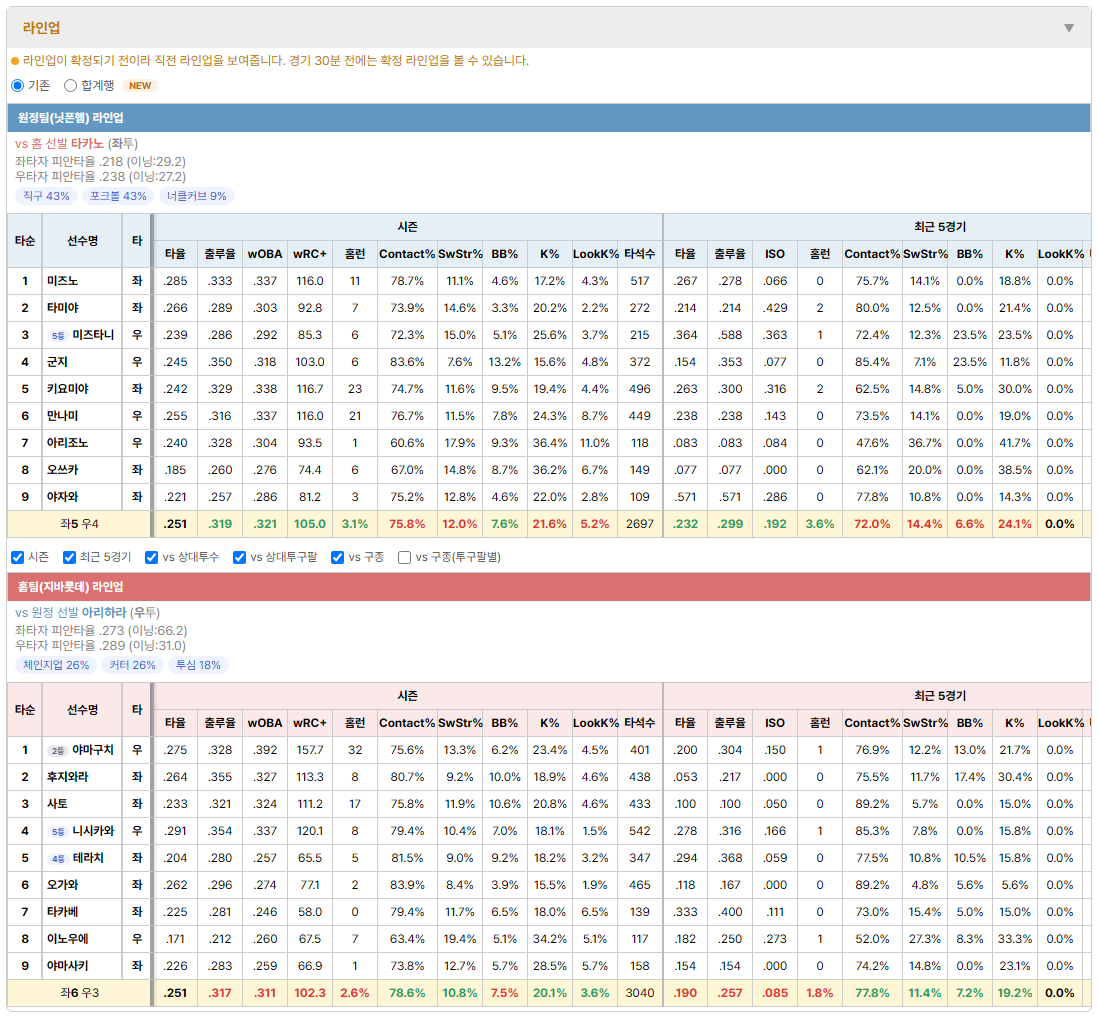Click the NEW badge beside 합계행
This screenshot has height=1018, width=1098.
(139, 85)
